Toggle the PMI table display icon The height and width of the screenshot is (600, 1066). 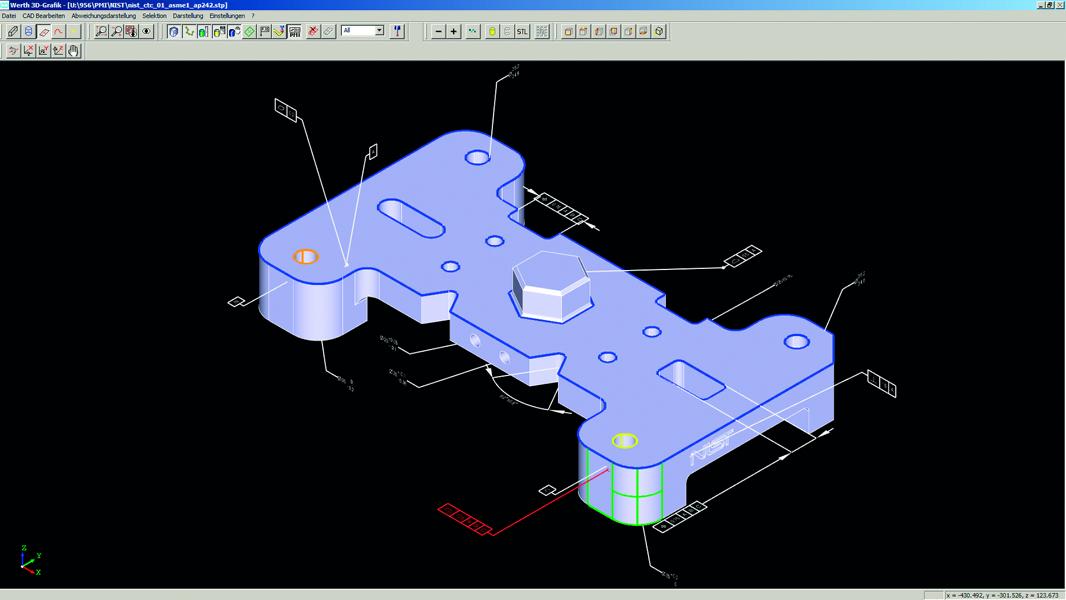[x=294, y=31]
